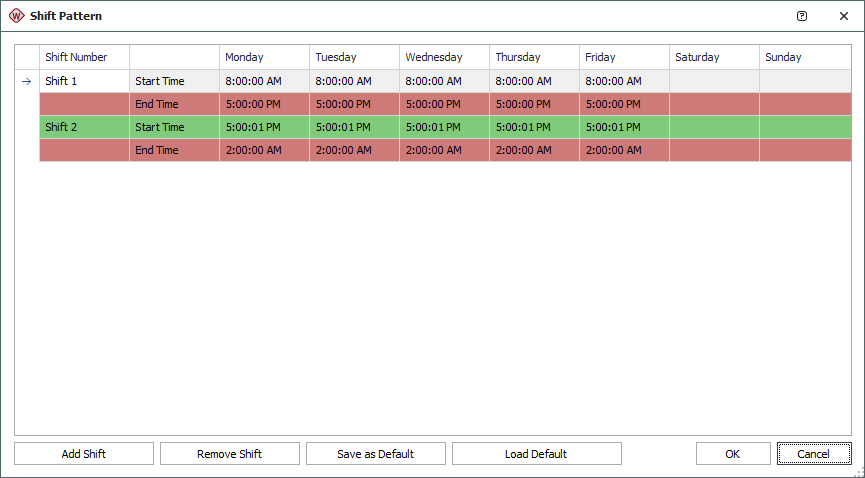Image resolution: width=865 pixels, height=478 pixels.
Task: Close the Shift Pattern dialog
Action: pyautogui.click(x=843, y=16)
